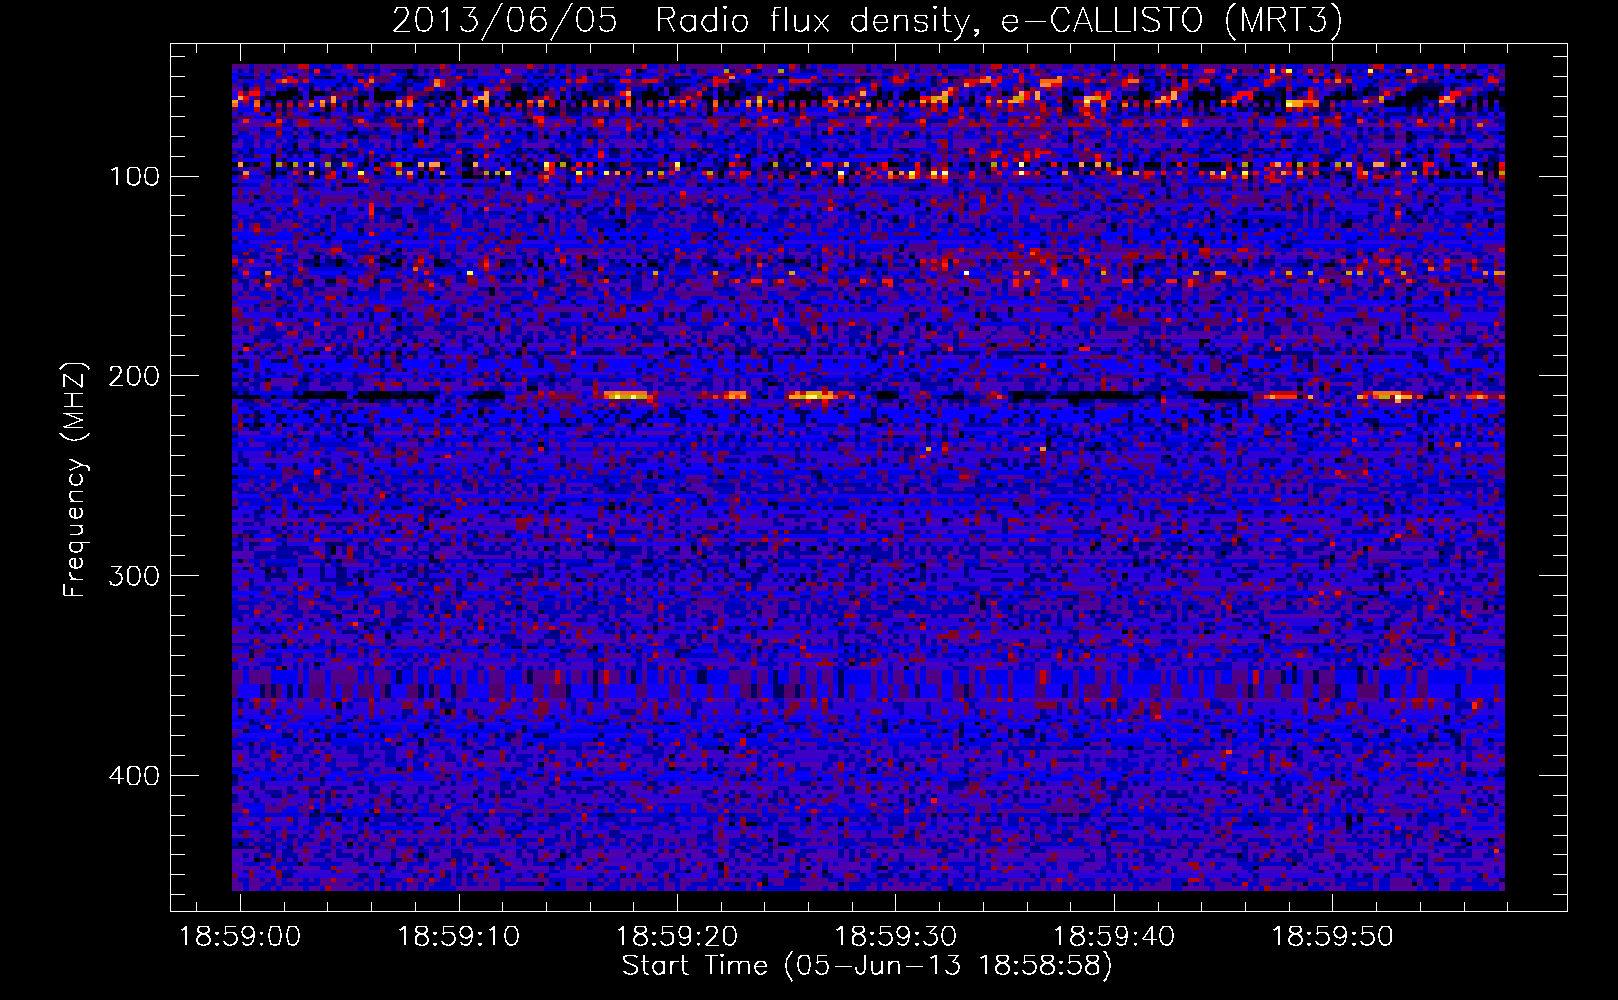Click the 100 frequency tick label

coord(135,176)
